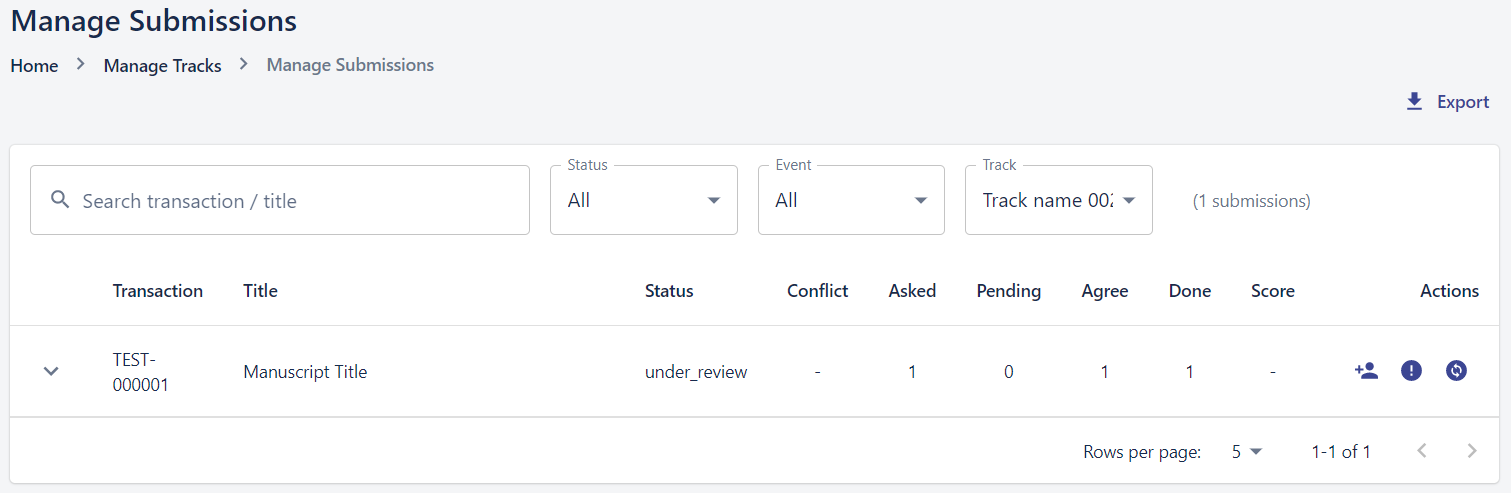Click the assign reviewer person-add icon
Viewport: 1511px width, 493px height.
point(1366,371)
